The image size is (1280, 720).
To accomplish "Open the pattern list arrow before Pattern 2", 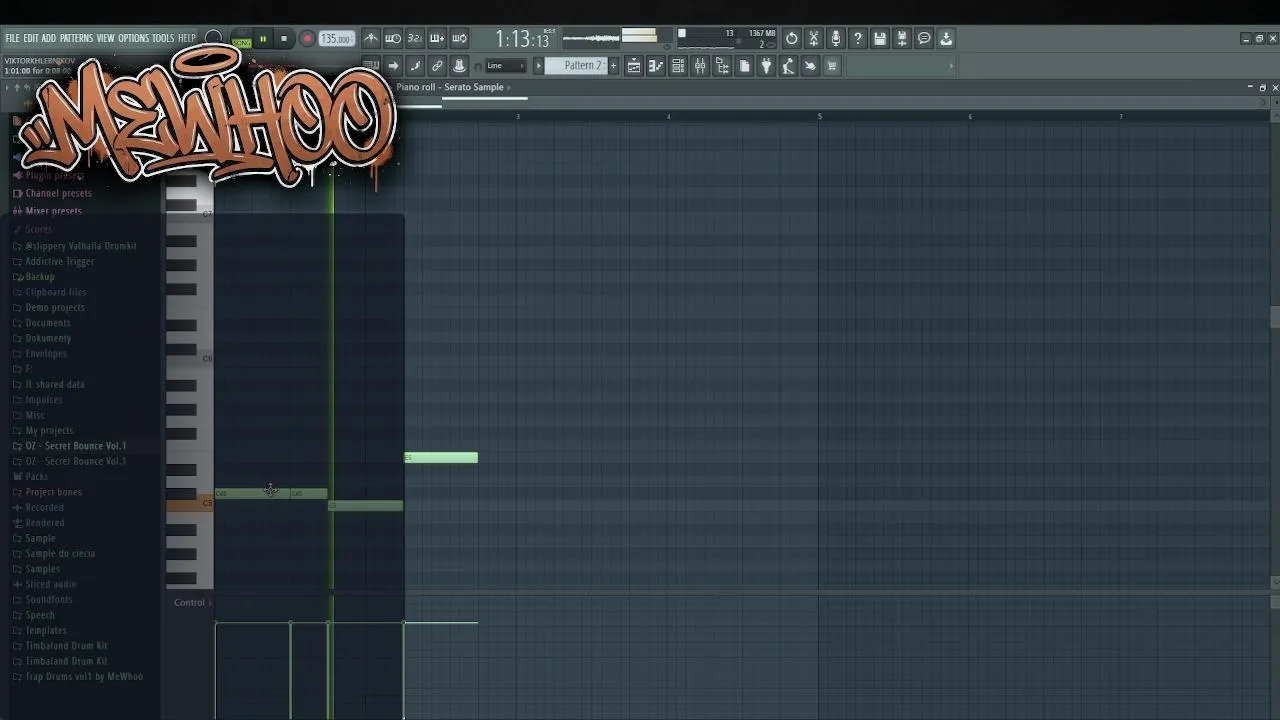I will click(538, 66).
